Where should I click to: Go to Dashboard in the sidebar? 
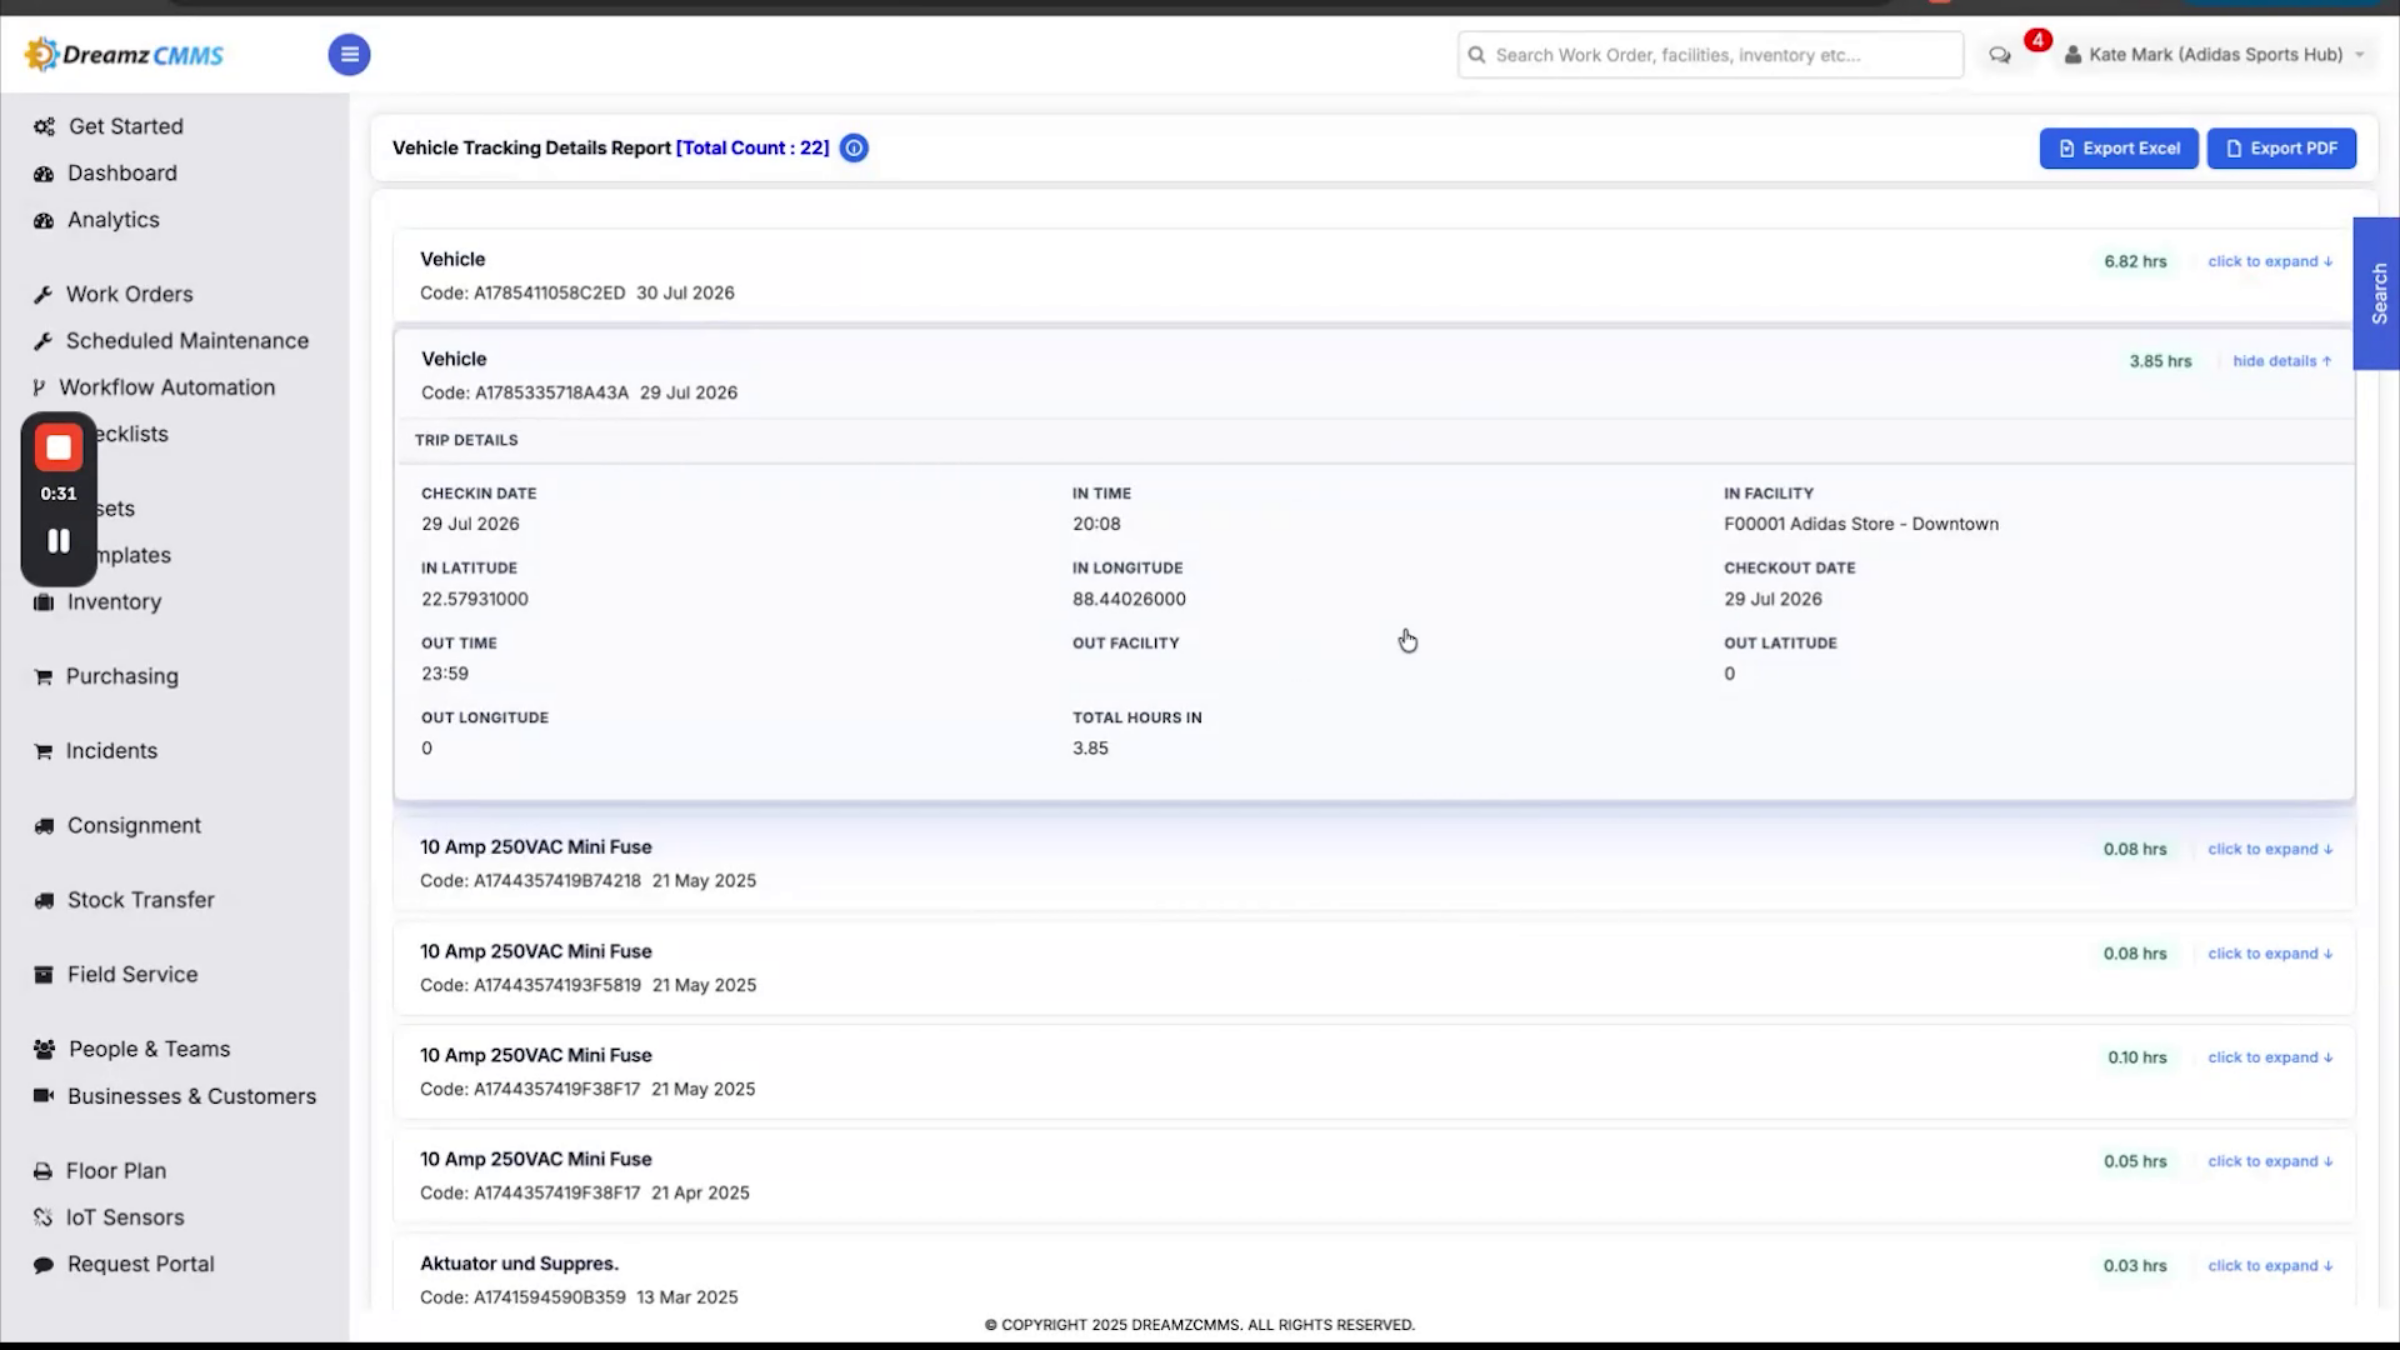pos(122,173)
